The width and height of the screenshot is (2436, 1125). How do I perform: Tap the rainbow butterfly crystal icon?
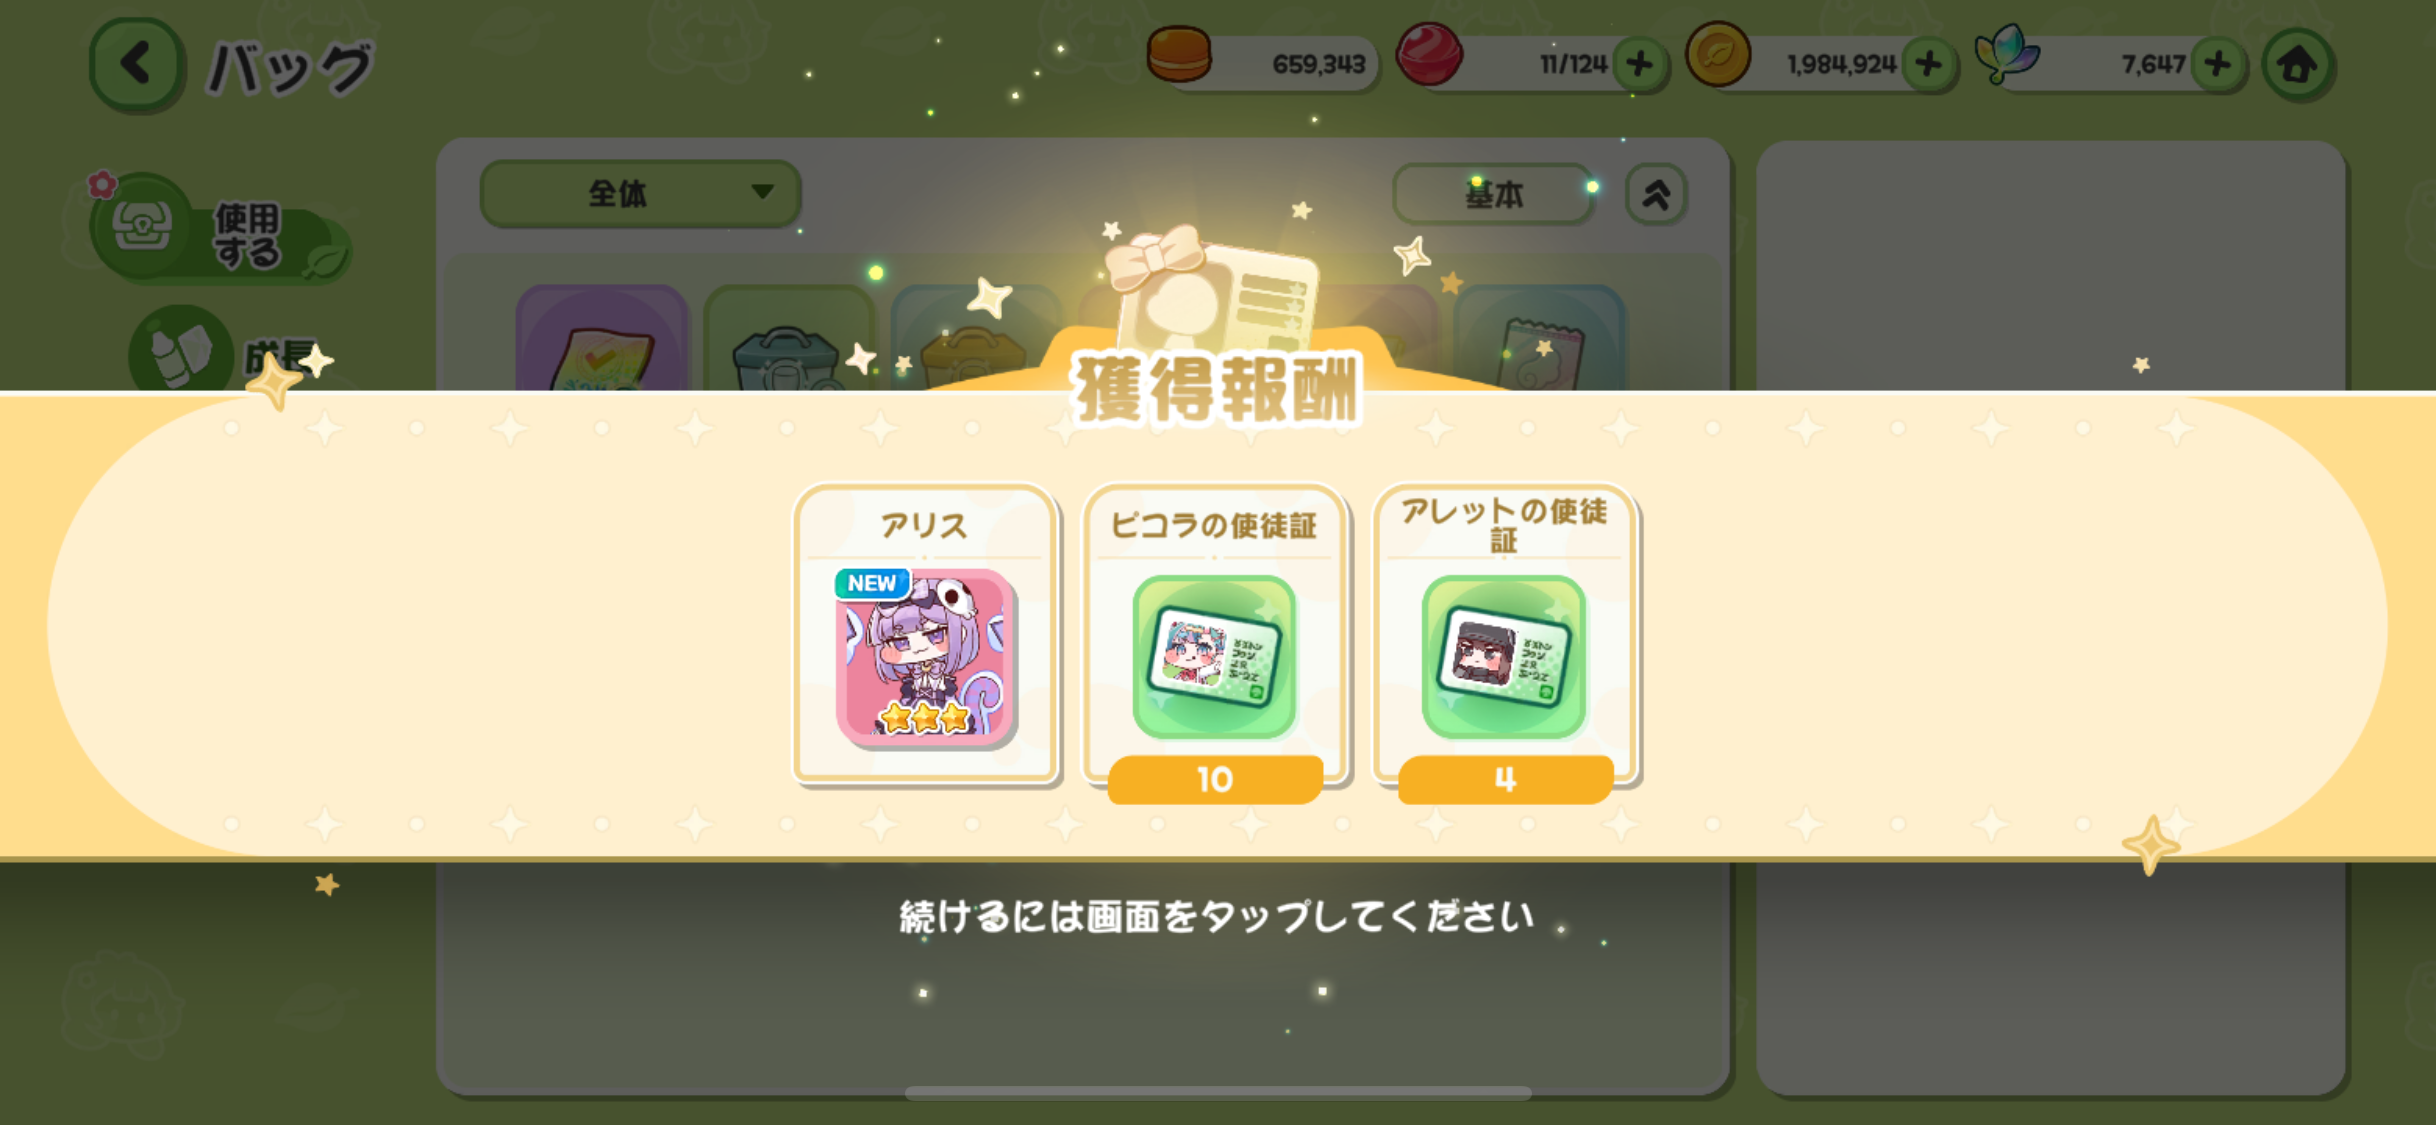click(x=2007, y=54)
